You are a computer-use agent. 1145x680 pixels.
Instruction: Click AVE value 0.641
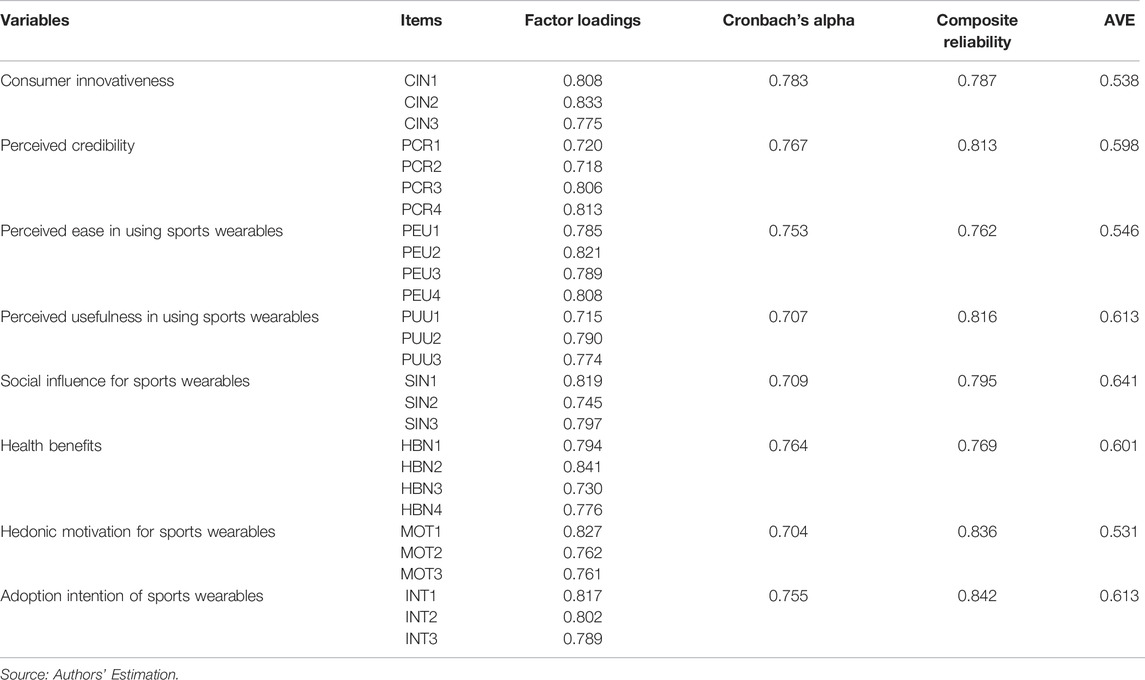(x=1119, y=381)
